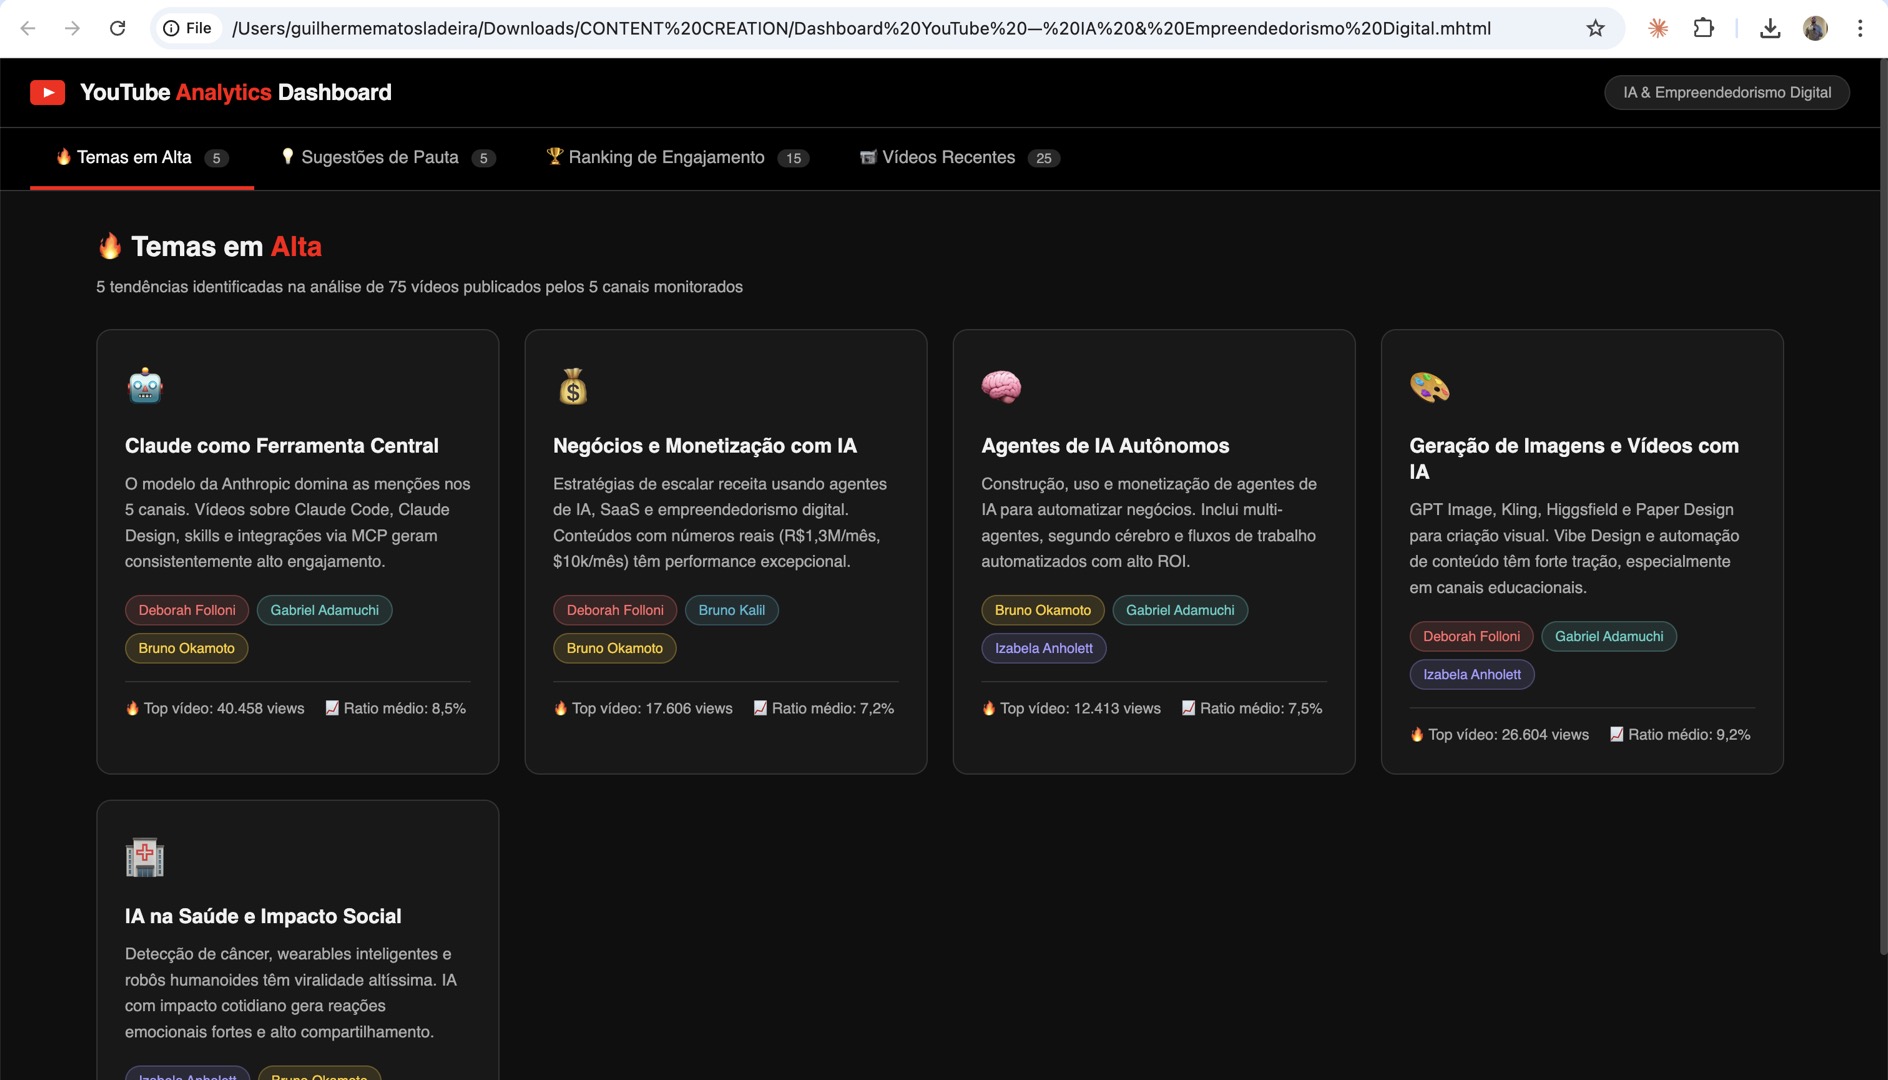The width and height of the screenshot is (1888, 1080).
Task: Click the robot emoji on Claude card
Action: click(145, 386)
